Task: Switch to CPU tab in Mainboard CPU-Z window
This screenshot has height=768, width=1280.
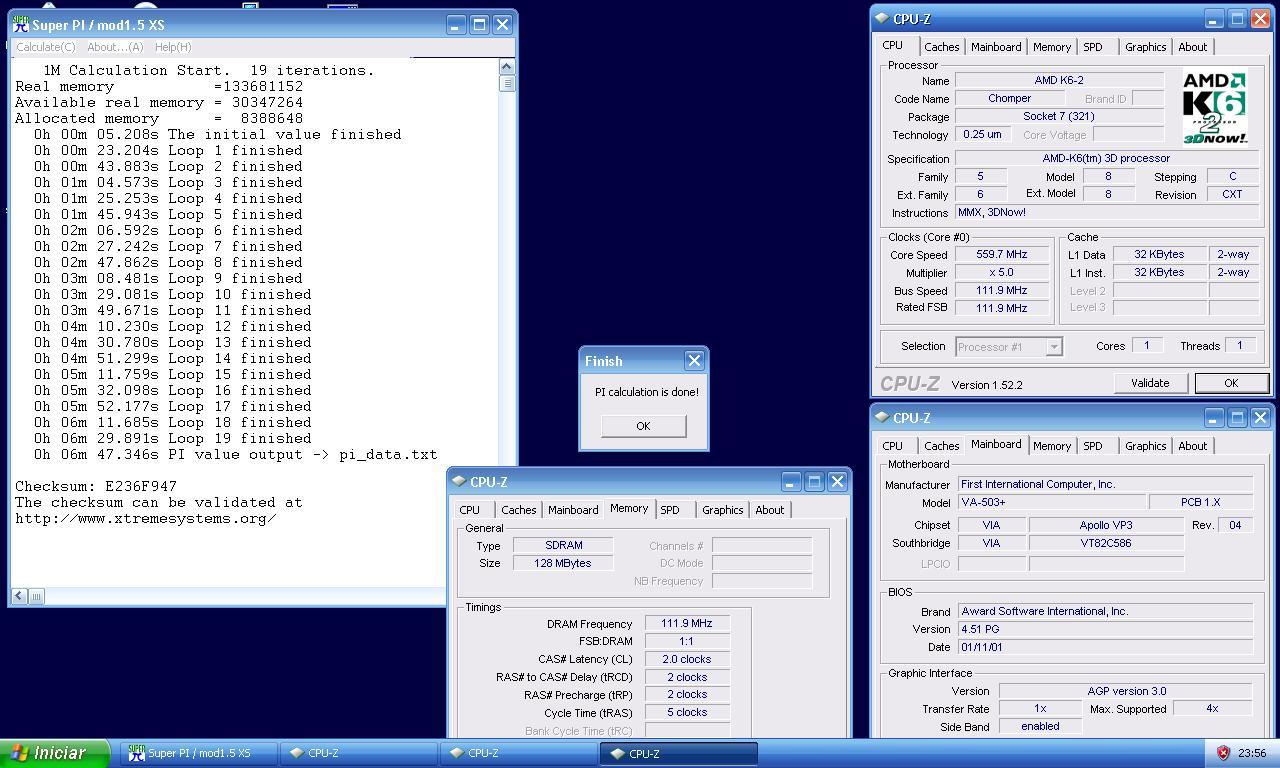Action: tap(892, 446)
